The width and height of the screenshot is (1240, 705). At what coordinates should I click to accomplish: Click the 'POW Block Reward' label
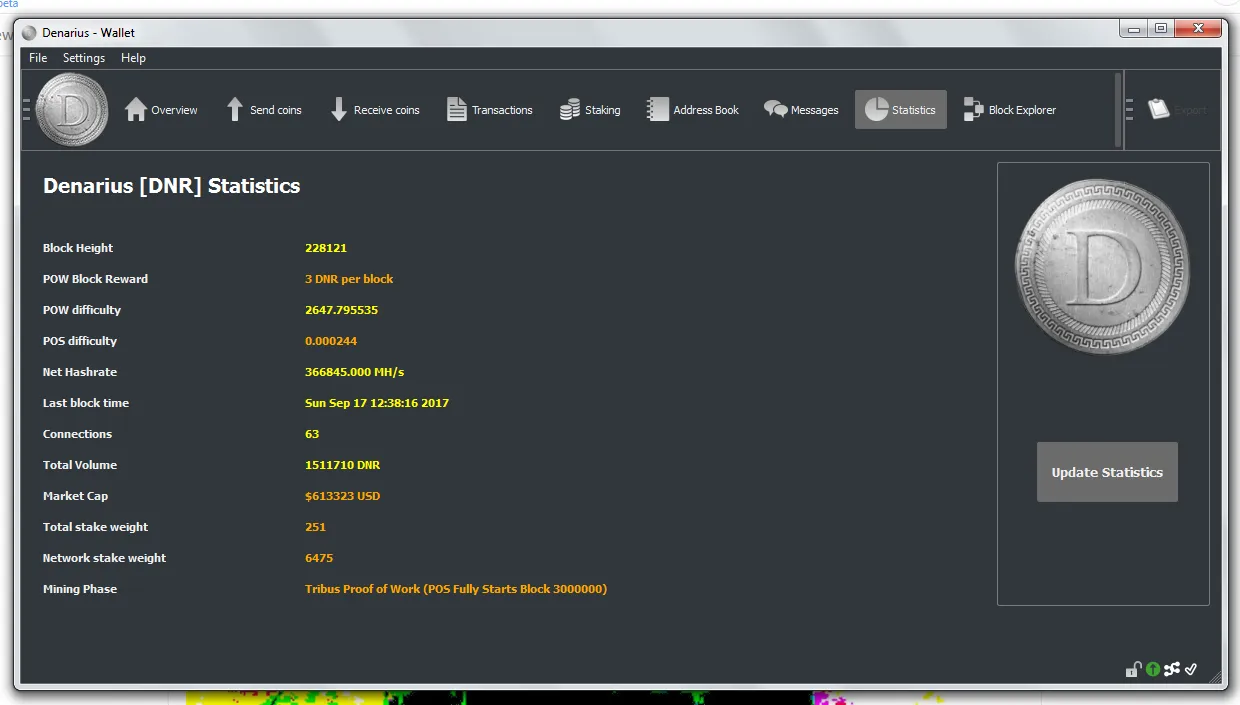[95, 279]
